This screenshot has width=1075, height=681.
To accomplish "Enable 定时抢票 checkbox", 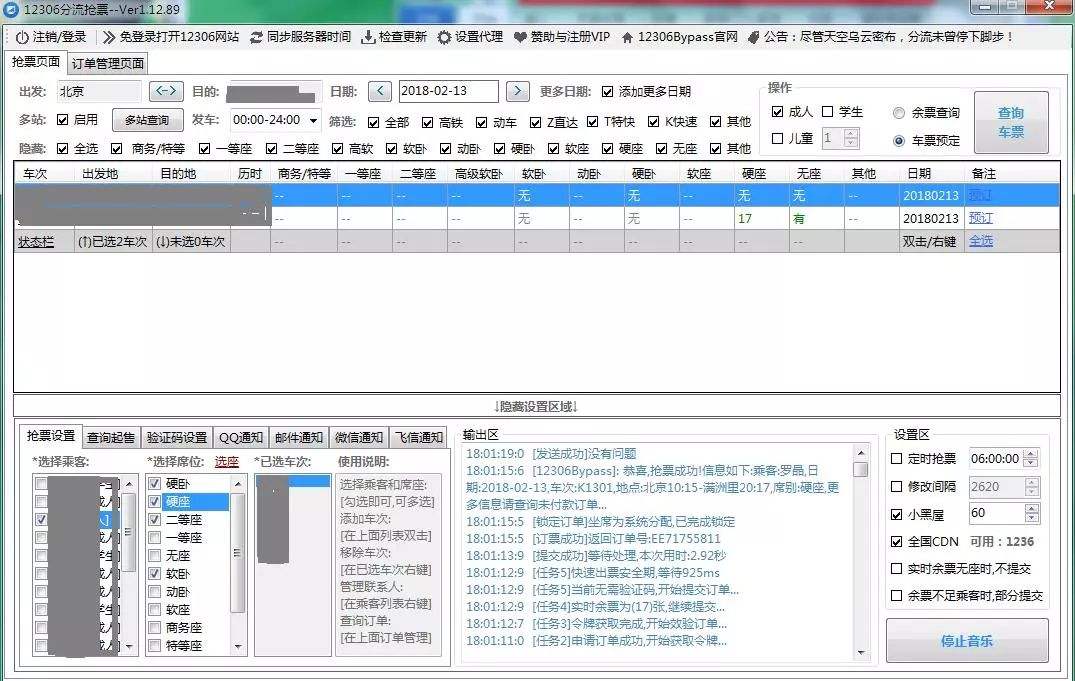I will 896,459.
